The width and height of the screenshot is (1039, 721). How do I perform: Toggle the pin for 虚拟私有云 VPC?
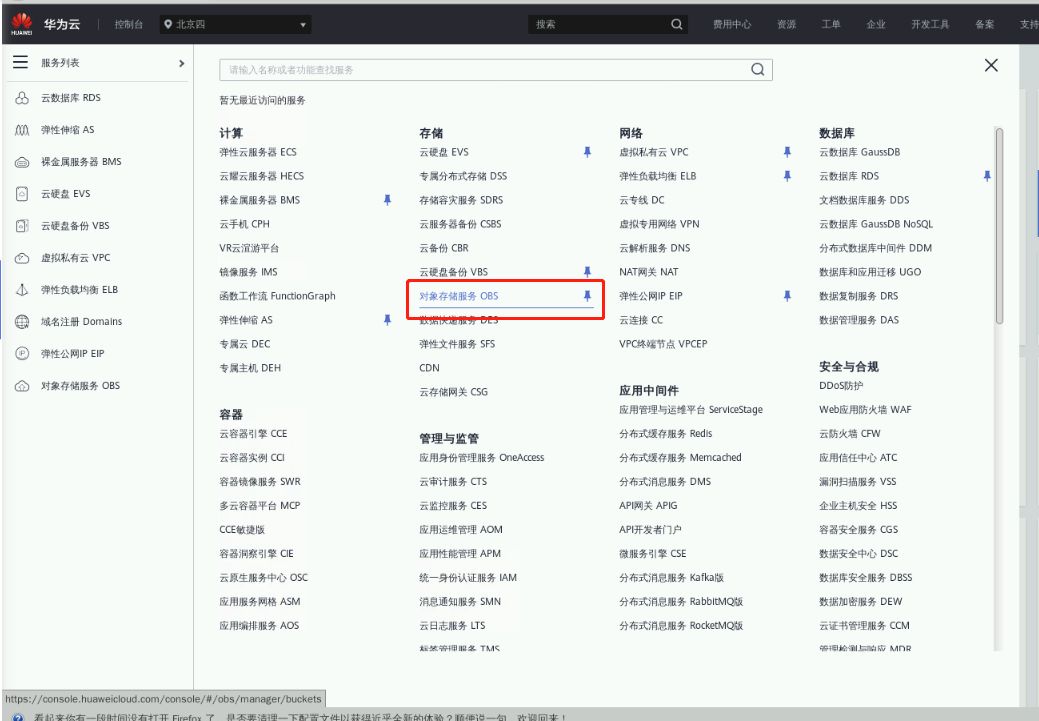(x=787, y=152)
